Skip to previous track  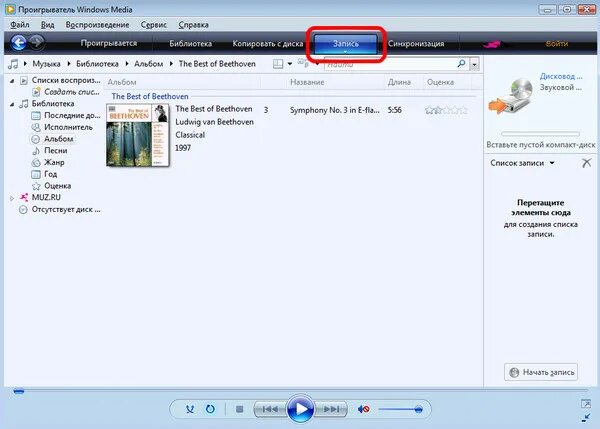pyautogui.click(x=270, y=409)
